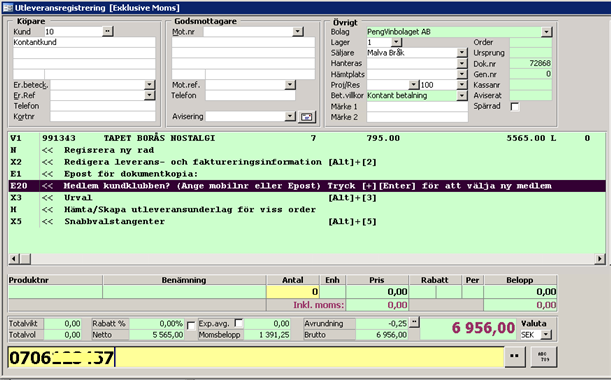Select row V1 TAPET BORÅS NOSTALGI
The height and width of the screenshot is (380, 611).
pyautogui.click(x=307, y=138)
